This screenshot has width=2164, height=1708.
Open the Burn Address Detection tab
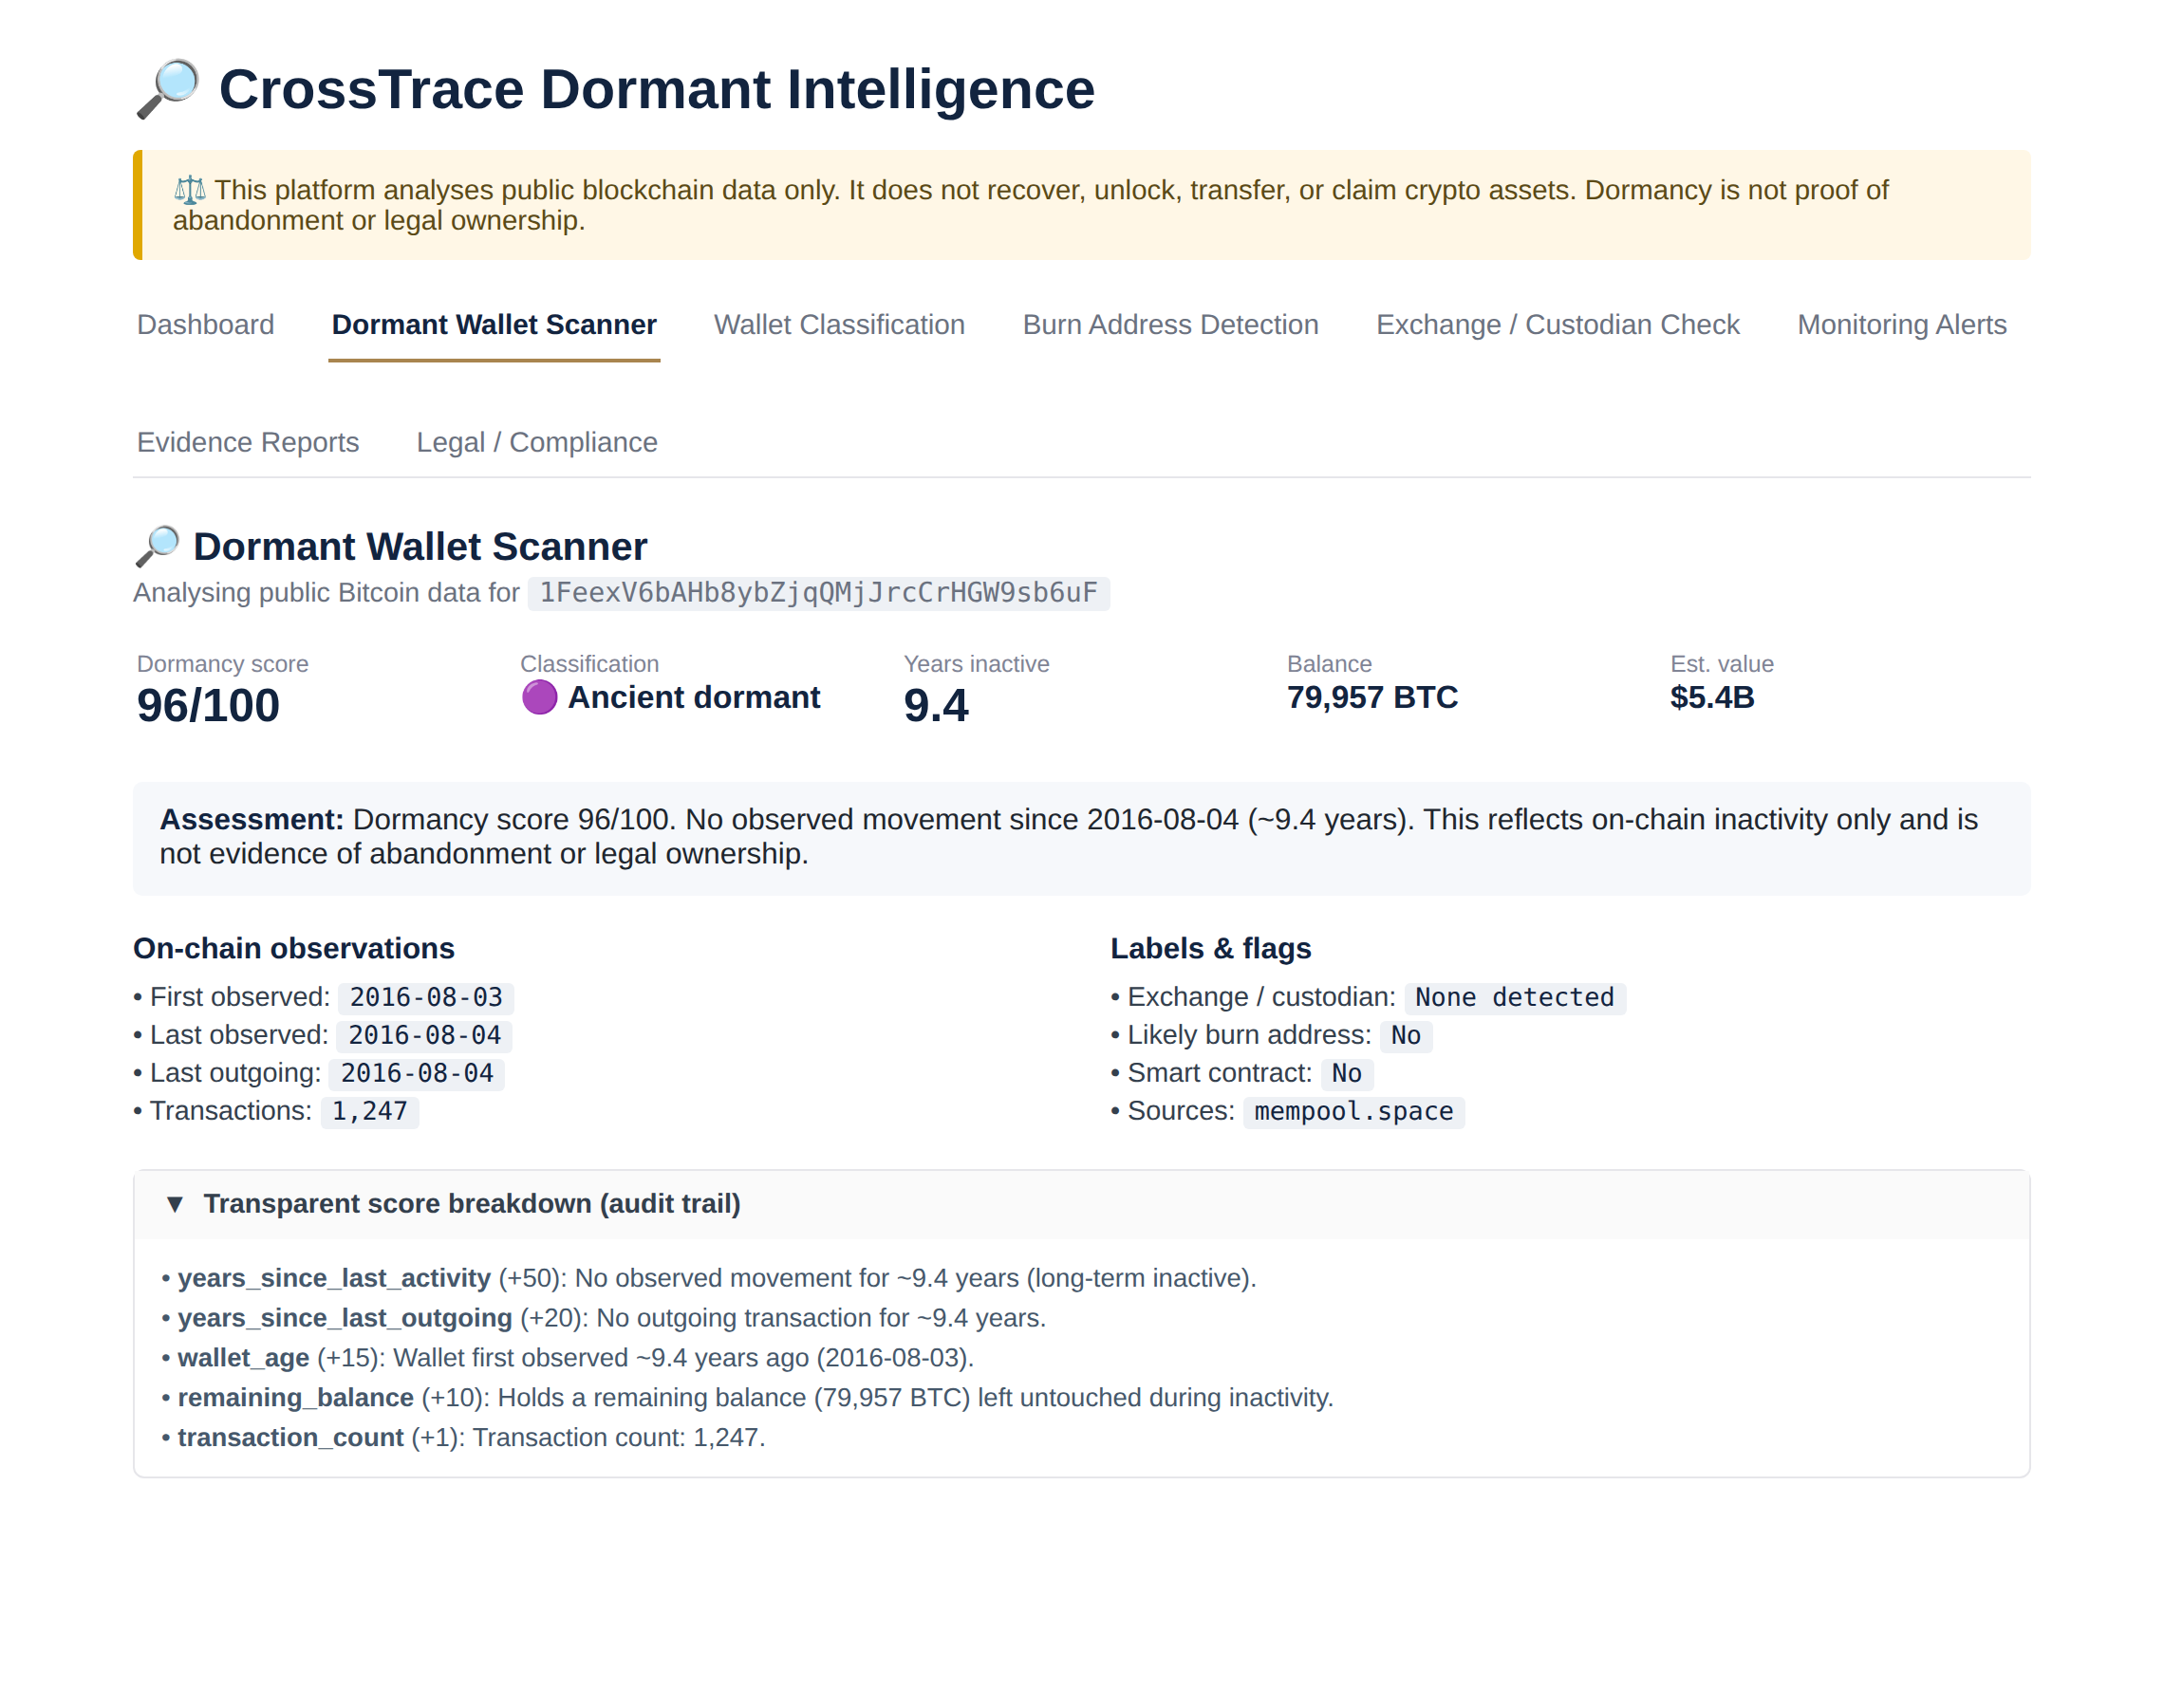pyautogui.click(x=1170, y=325)
